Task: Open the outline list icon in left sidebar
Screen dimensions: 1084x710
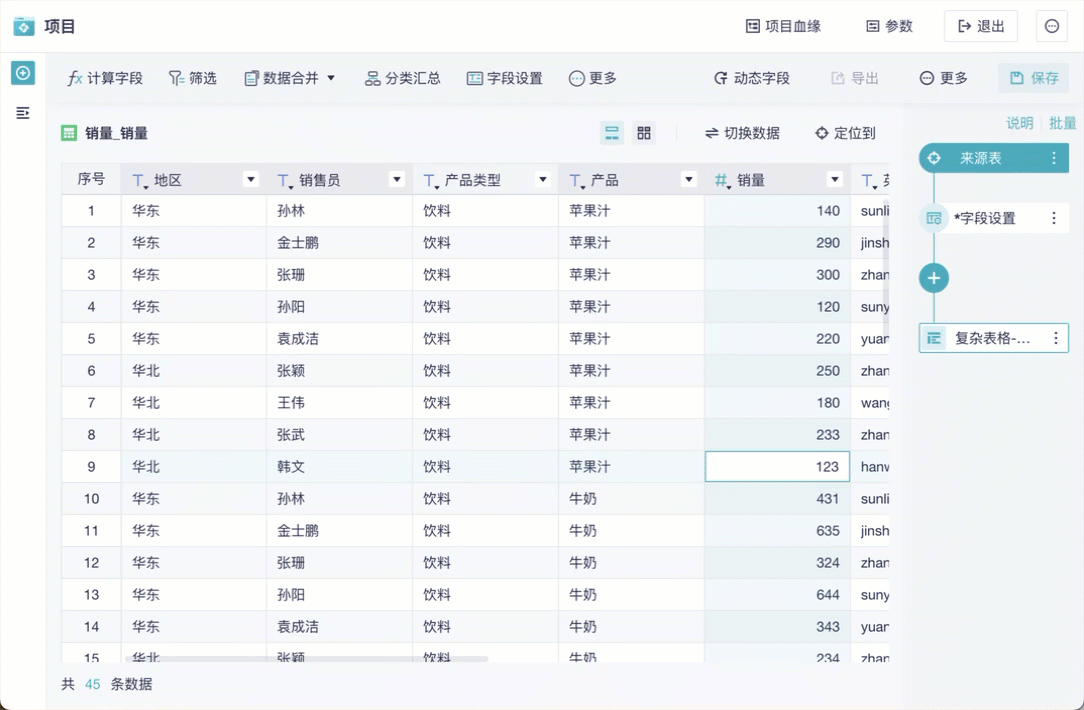Action: pos(23,113)
